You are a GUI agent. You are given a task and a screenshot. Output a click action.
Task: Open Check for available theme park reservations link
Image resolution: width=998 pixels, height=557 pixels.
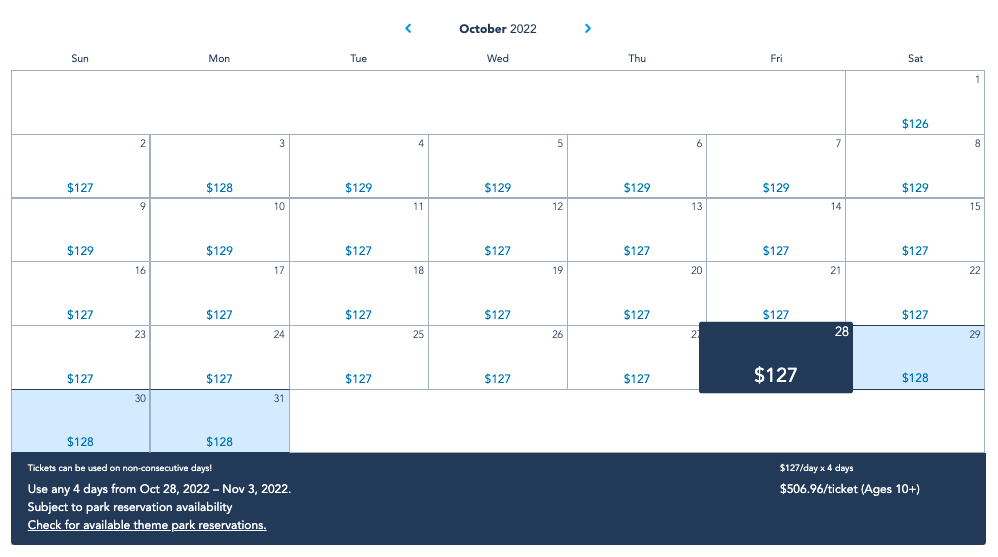pyautogui.click(x=147, y=525)
